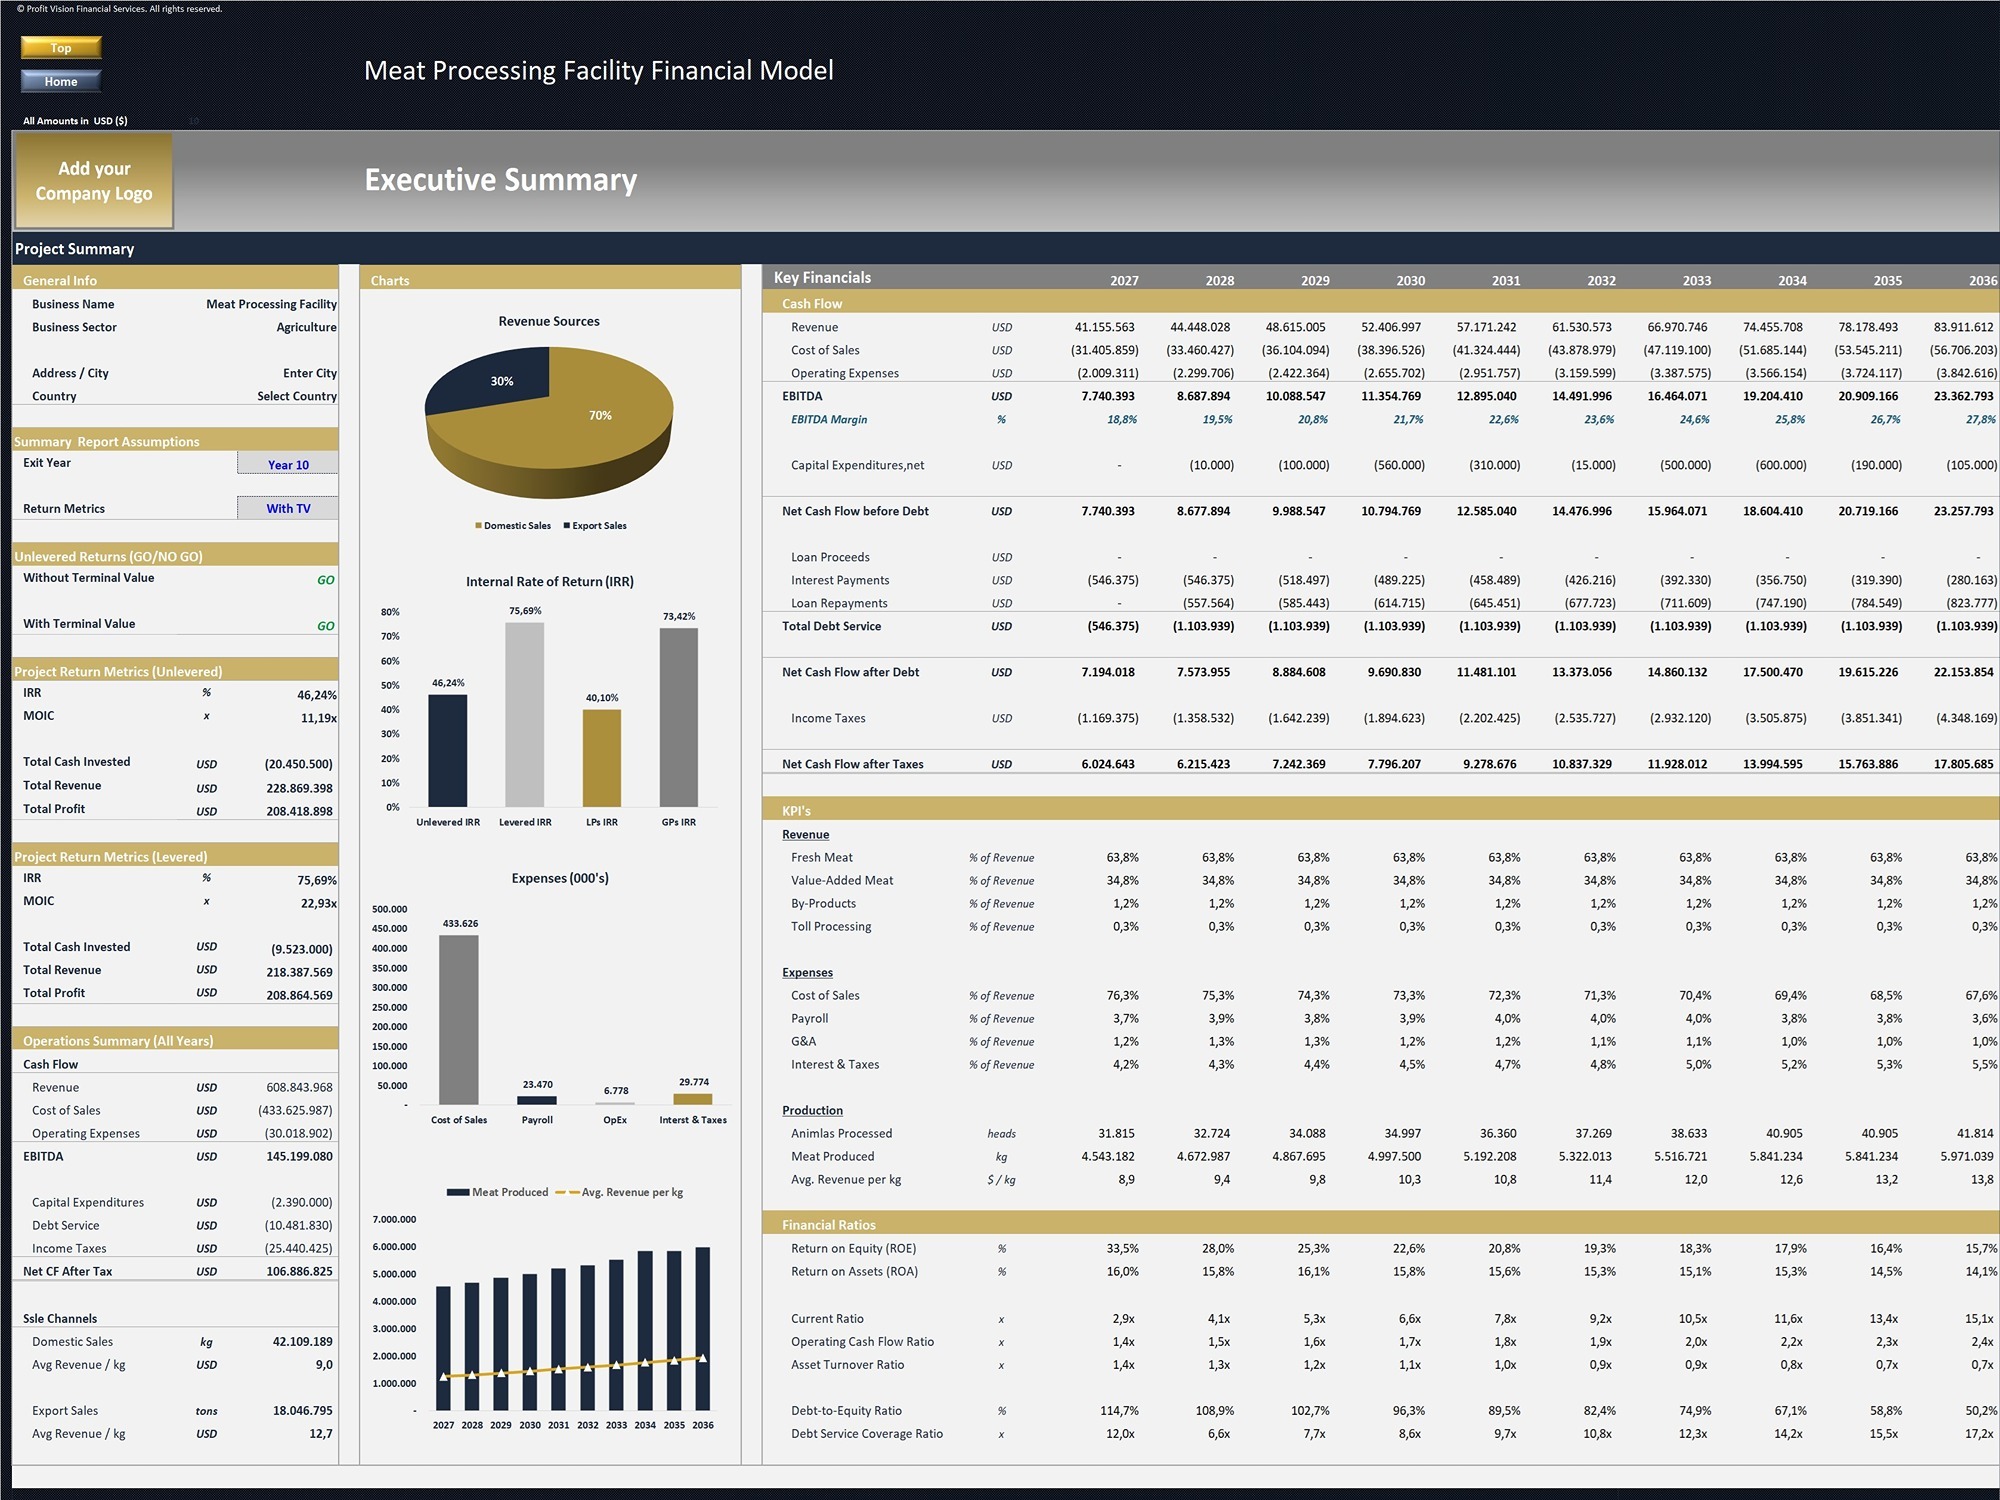Select the LPs IRR gold bar
This screenshot has width=2000, height=1500.
pyautogui.click(x=602, y=758)
